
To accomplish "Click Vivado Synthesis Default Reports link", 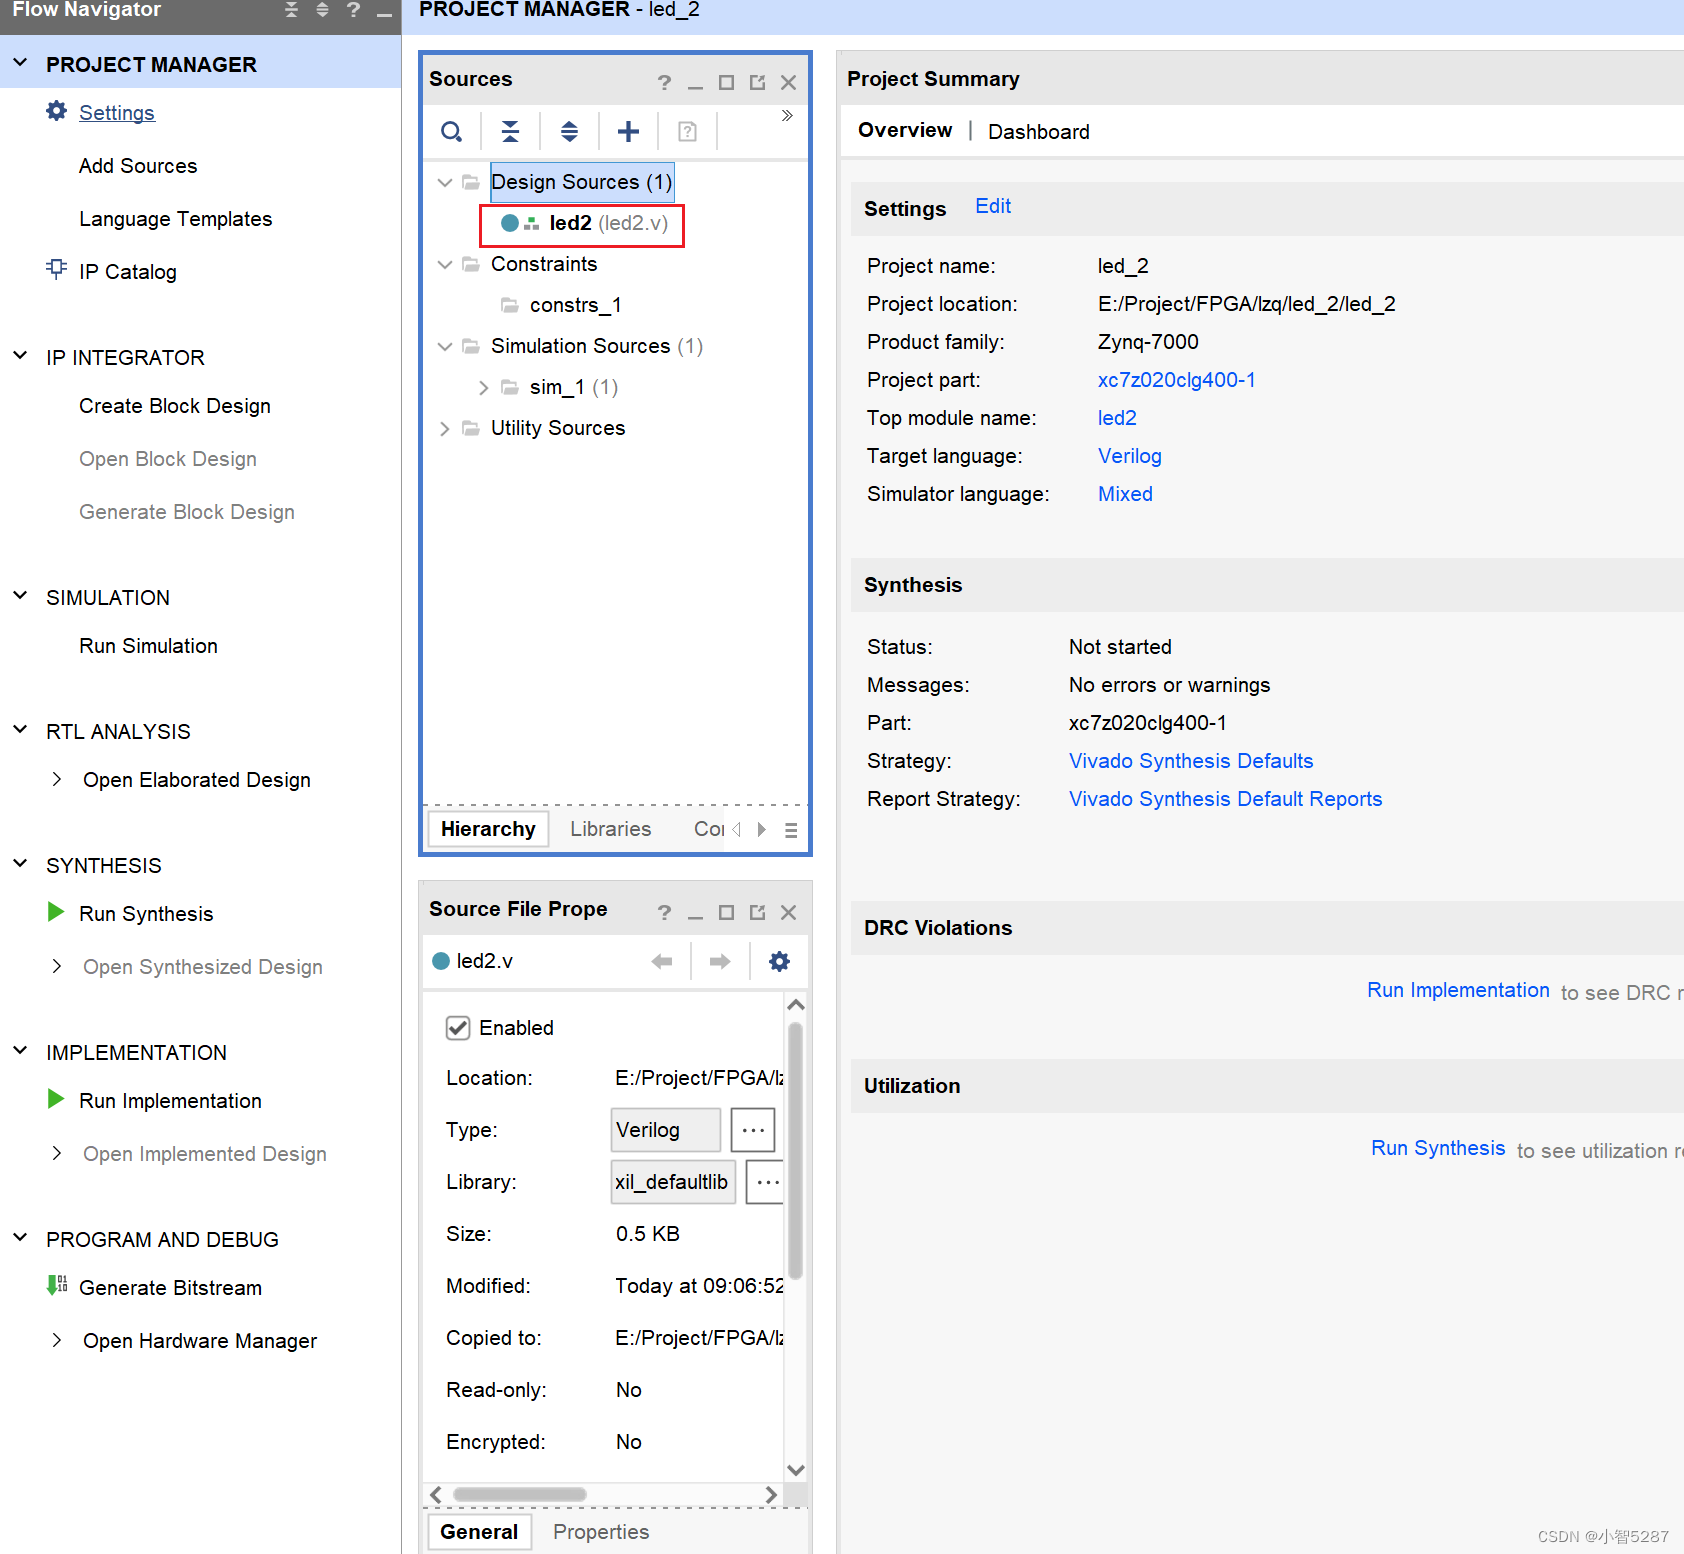I will tap(1225, 799).
